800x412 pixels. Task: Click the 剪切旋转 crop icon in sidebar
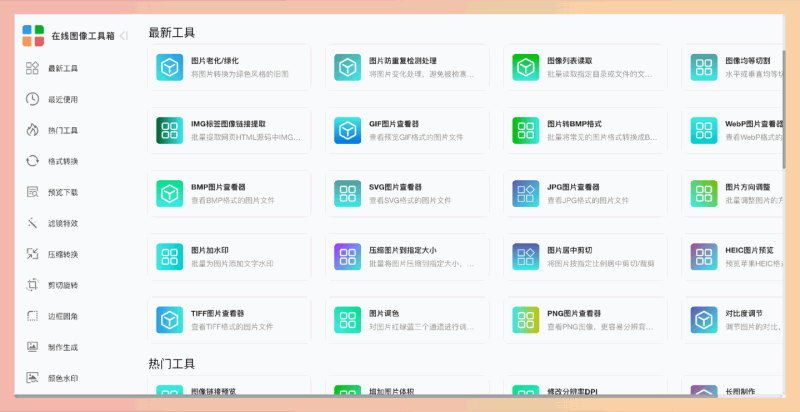(x=33, y=285)
